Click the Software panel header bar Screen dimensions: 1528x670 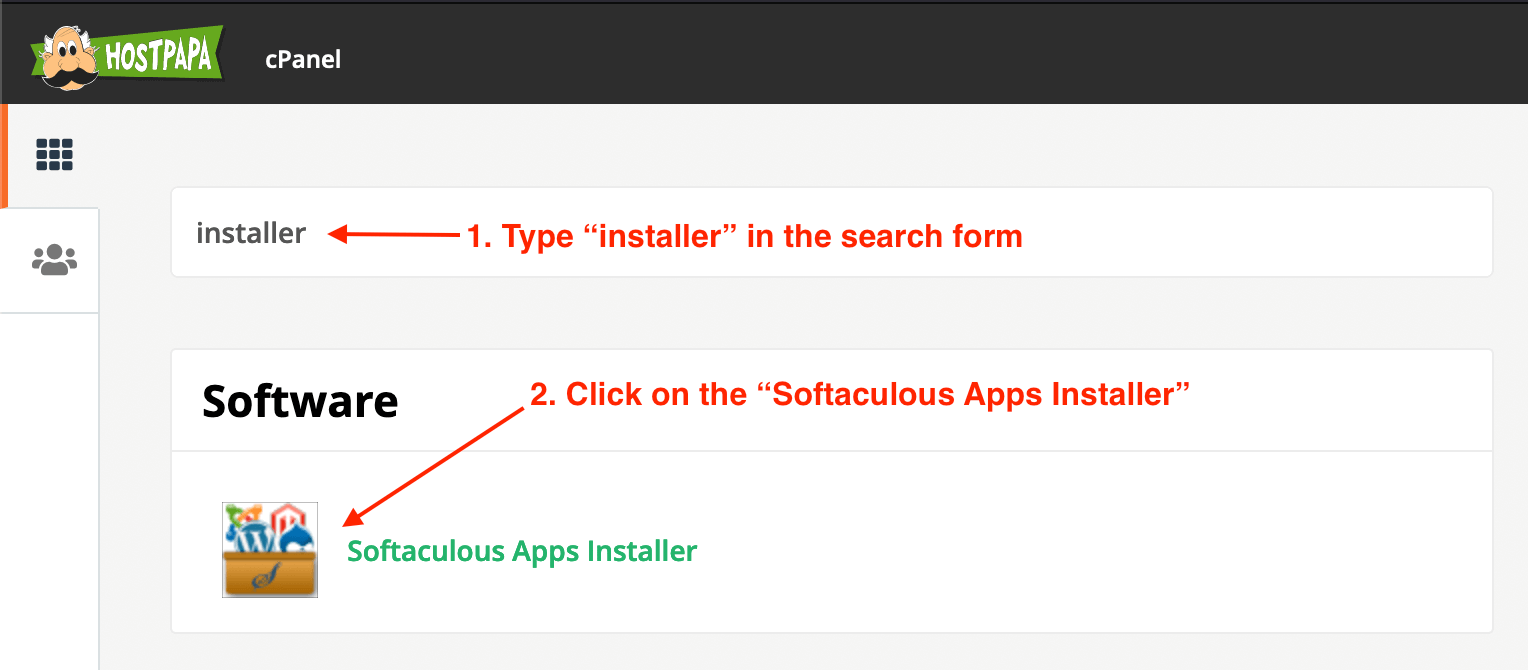[832, 401]
